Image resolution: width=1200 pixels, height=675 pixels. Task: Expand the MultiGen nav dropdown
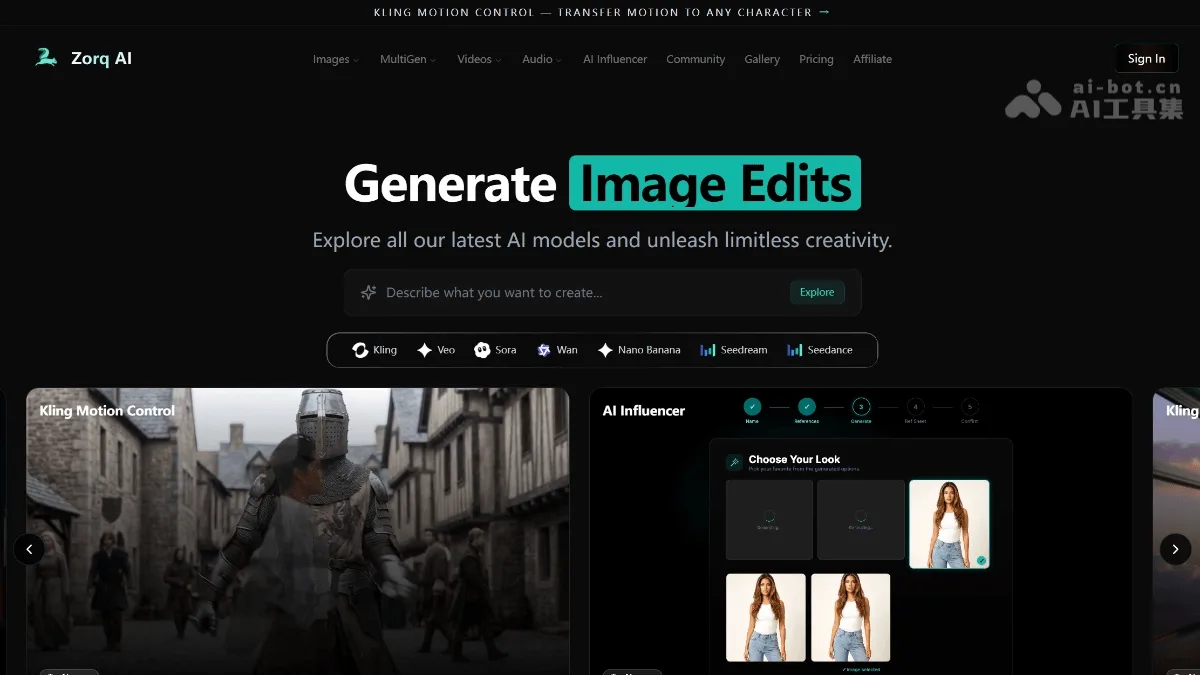[409, 59]
